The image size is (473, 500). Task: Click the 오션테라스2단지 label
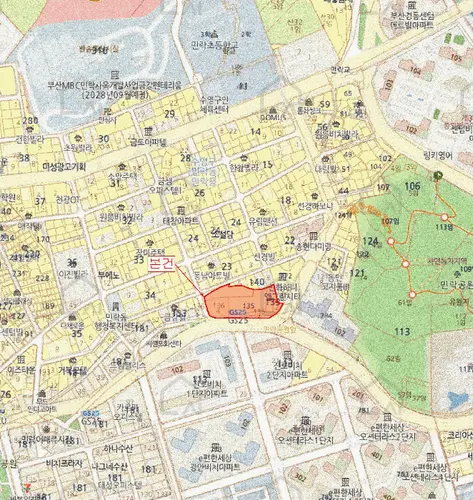(388, 437)
